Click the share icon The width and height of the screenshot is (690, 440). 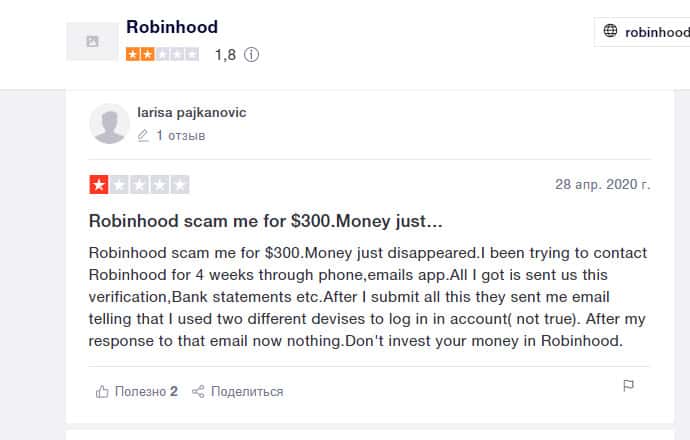click(198, 391)
